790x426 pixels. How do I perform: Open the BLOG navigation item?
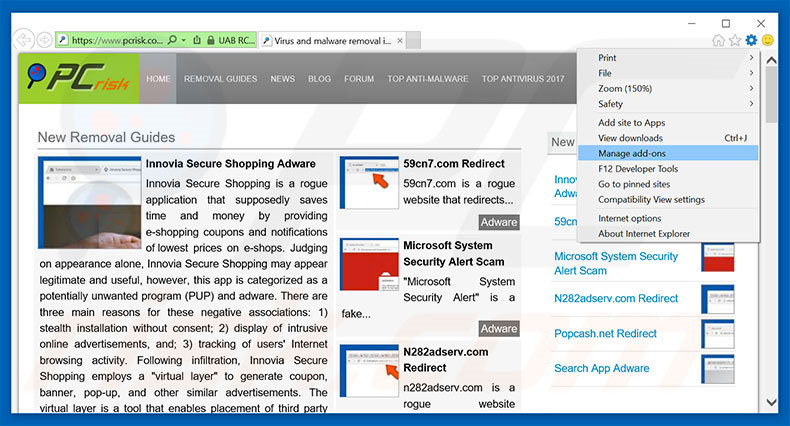[319, 79]
